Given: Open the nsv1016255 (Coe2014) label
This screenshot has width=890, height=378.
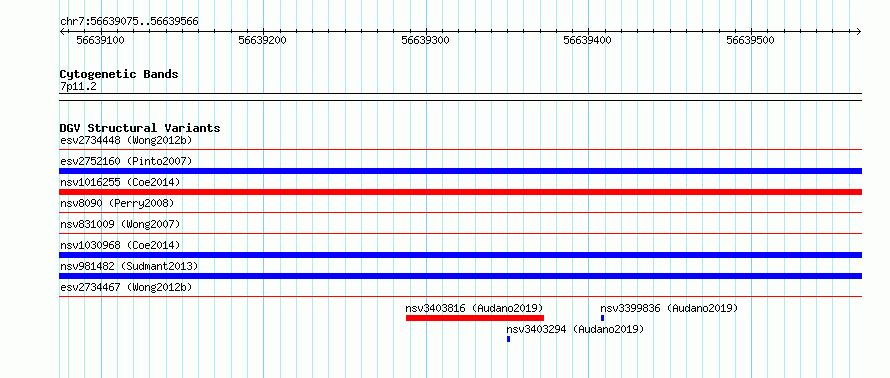Looking at the screenshot, I should pos(120,182).
